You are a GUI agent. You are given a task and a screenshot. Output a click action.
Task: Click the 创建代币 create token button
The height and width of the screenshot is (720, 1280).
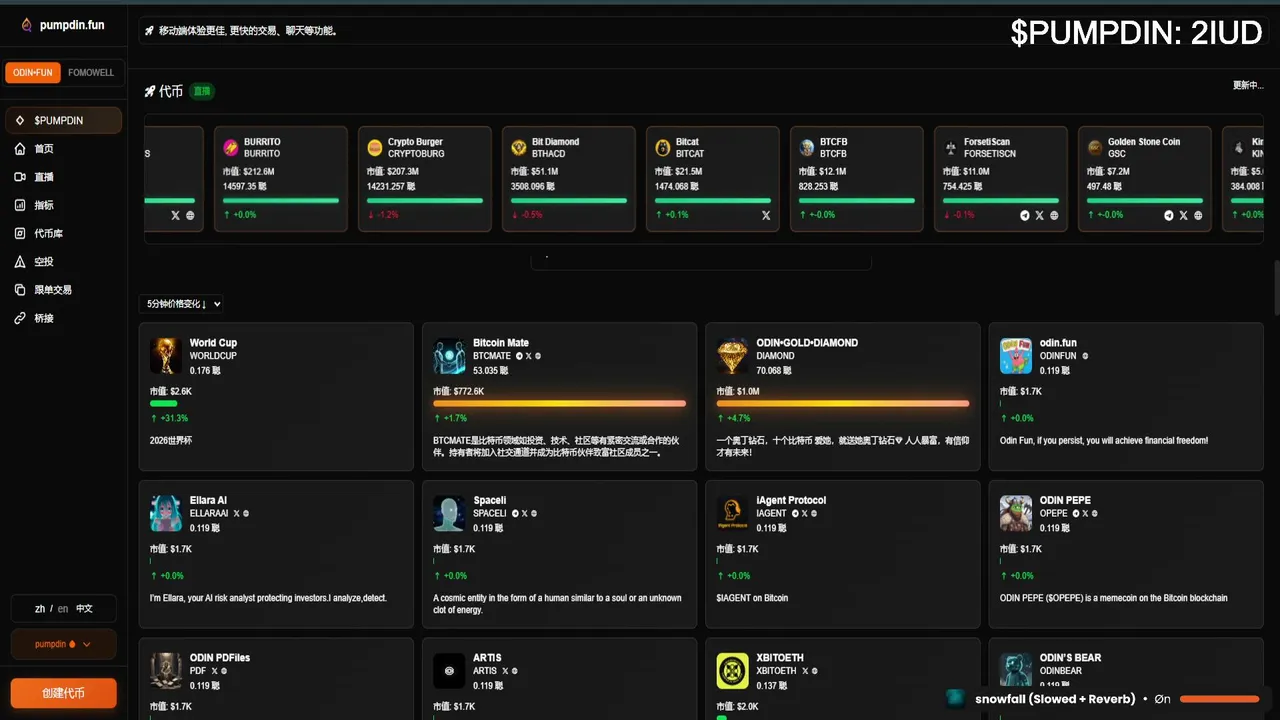pyautogui.click(x=64, y=693)
